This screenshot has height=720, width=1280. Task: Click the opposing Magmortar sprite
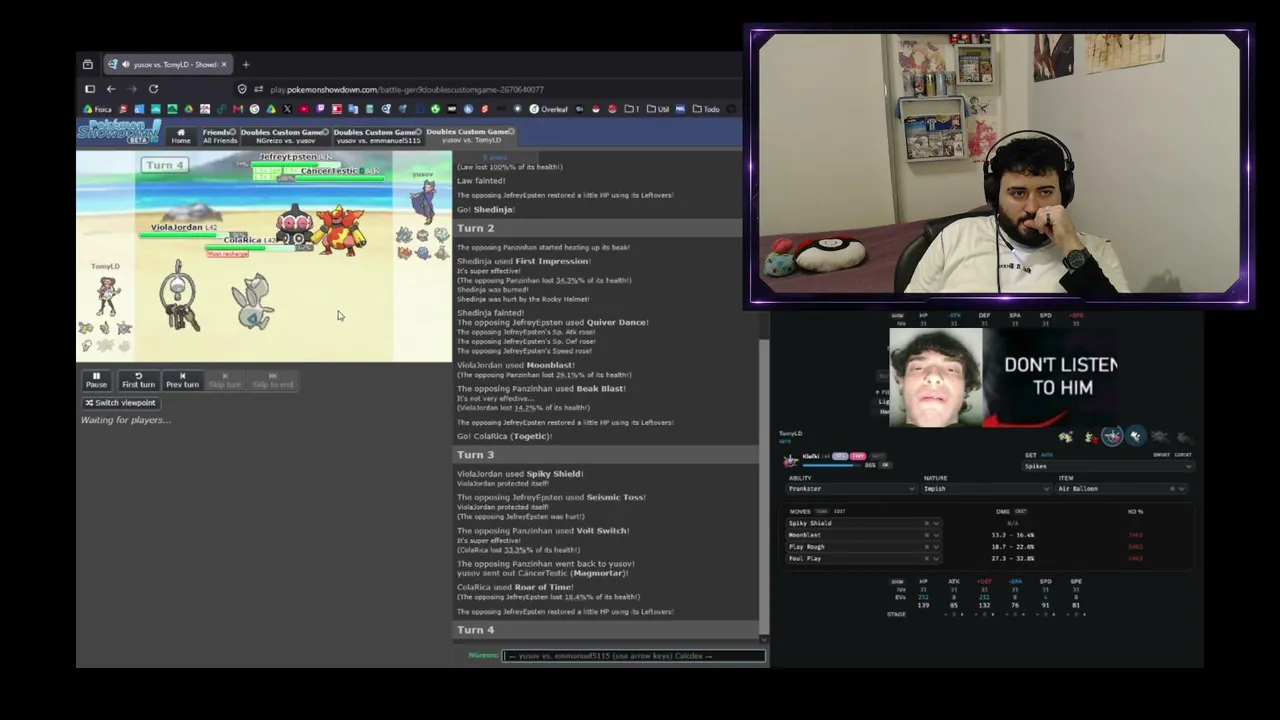[x=339, y=230]
